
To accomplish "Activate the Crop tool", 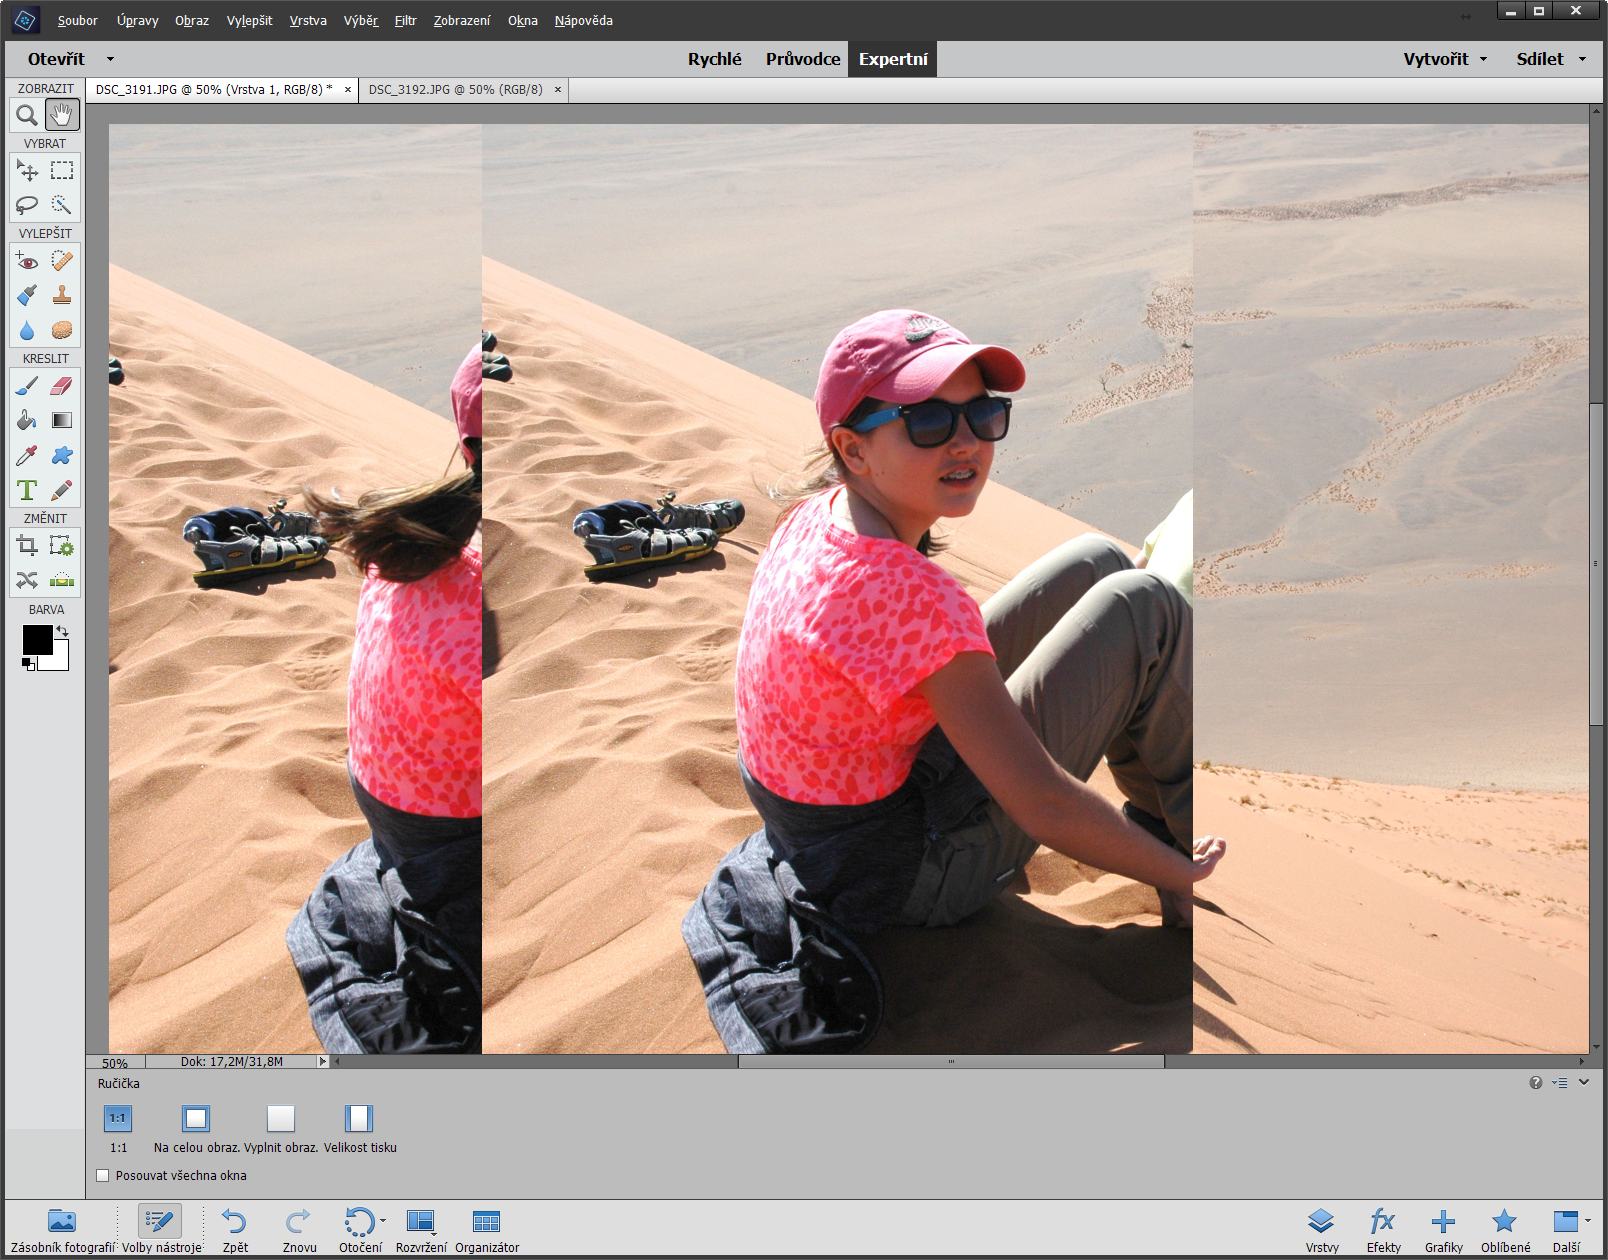I will coord(27,546).
